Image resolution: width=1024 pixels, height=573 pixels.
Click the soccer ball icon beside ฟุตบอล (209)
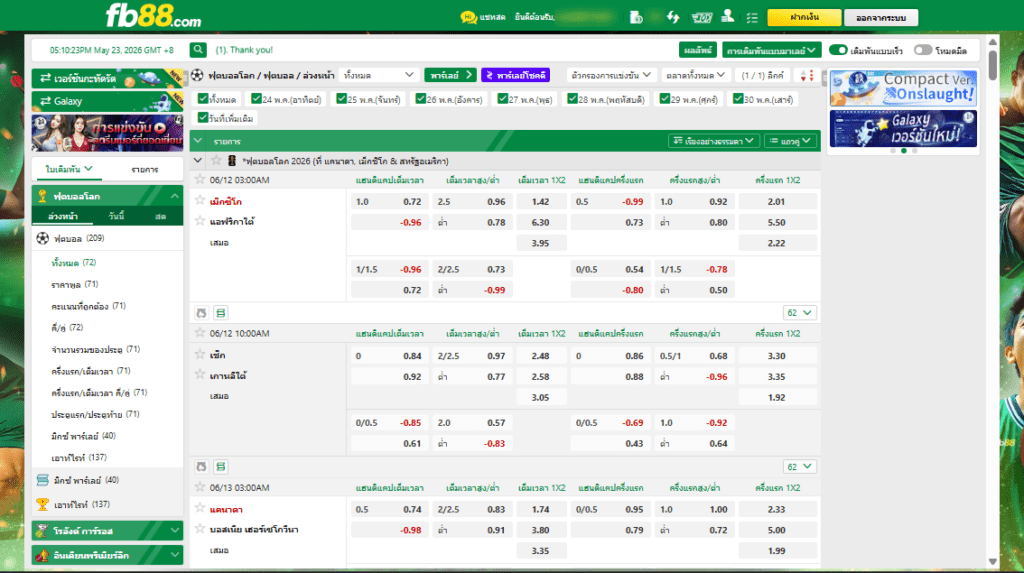point(42,238)
